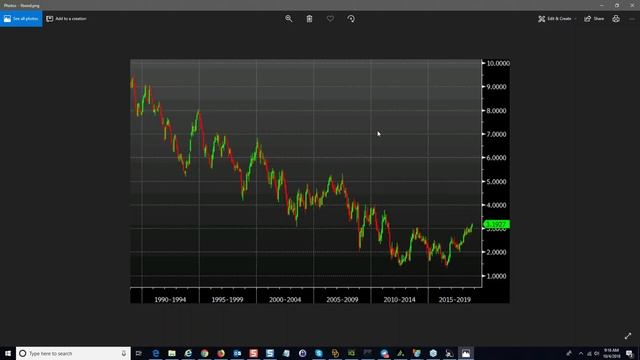This screenshot has width=640, height=360.
Task: Restore down the Photos window
Action: [x=617, y=5]
